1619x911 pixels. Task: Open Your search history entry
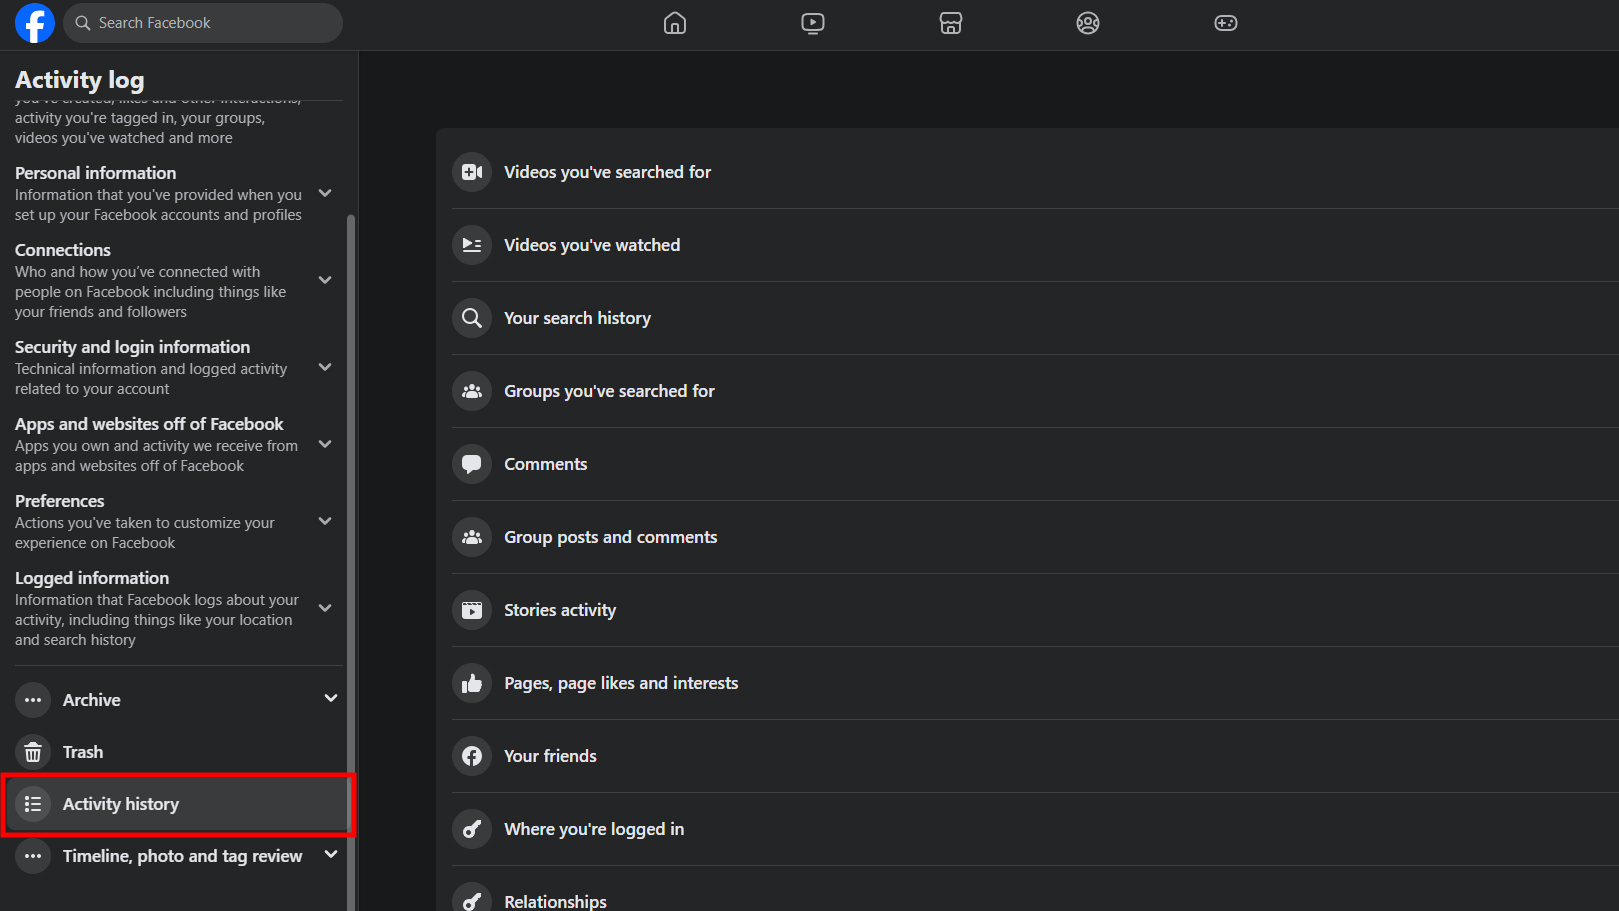pos(577,318)
